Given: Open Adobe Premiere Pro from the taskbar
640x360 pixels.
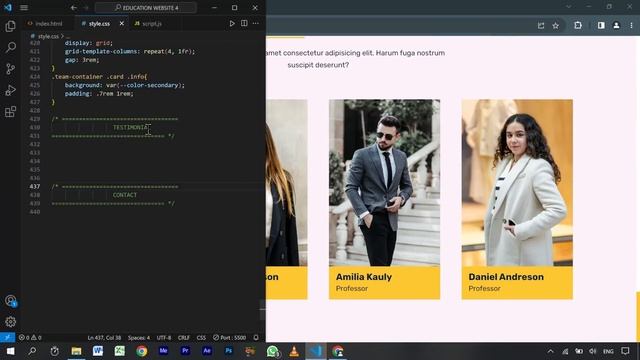Looking at the screenshot, I should click(x=185, y=351).
